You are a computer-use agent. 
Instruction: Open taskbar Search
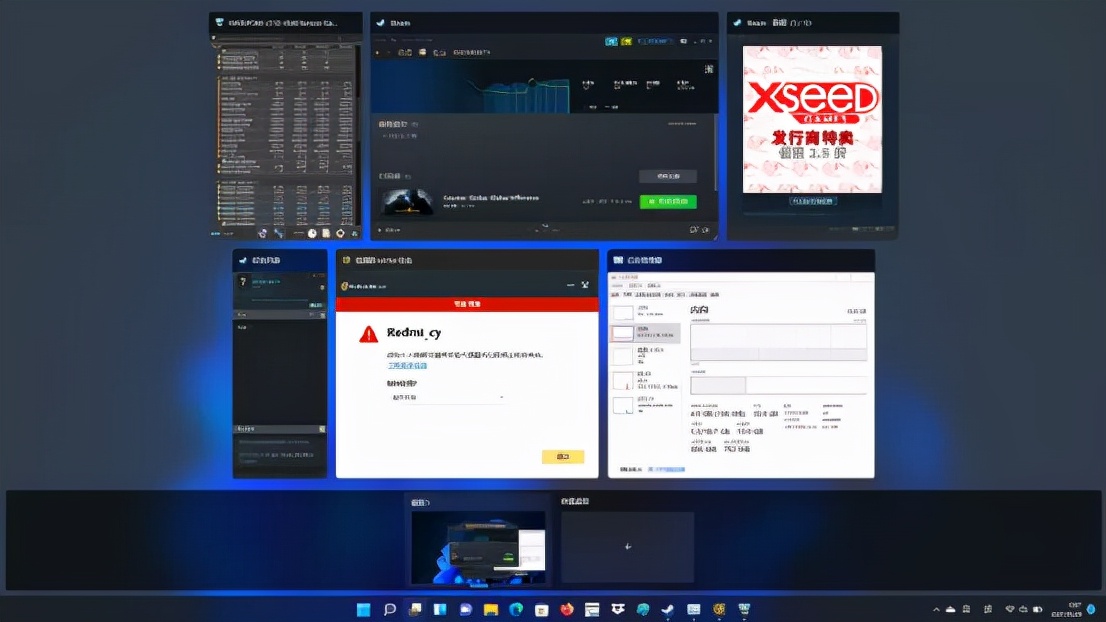(389, 609)
